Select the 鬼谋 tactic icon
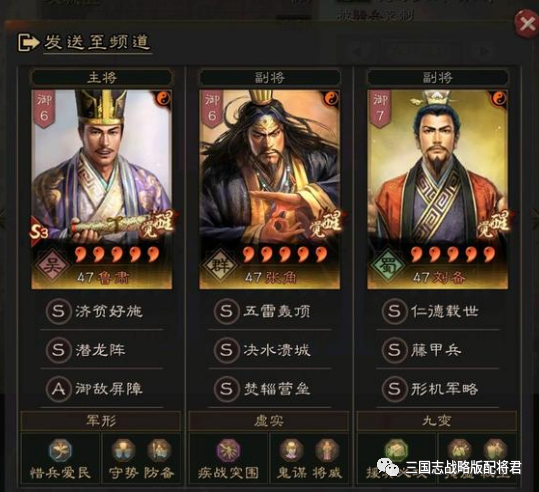 [291, 450]
